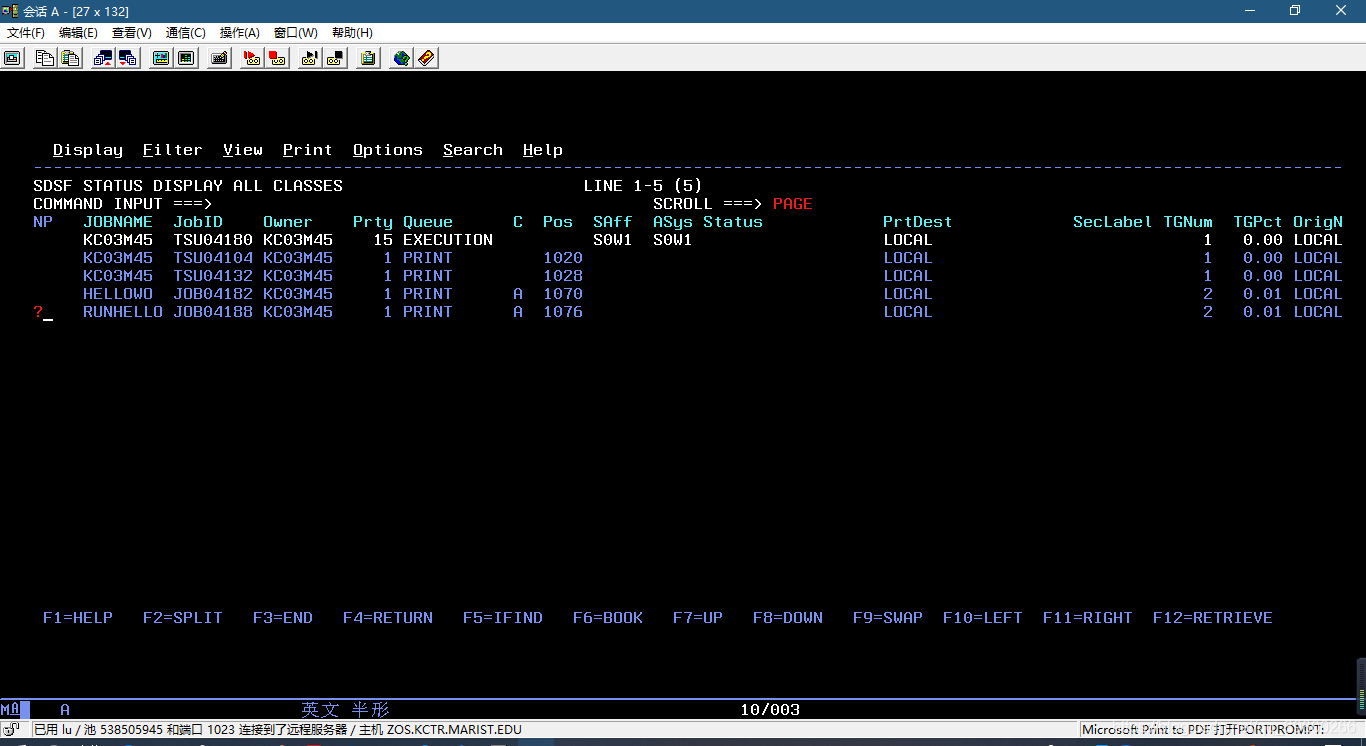The image size is (1366, 746).
Task: Click the paste toolbar icon
Action: (x=70, y=58)
